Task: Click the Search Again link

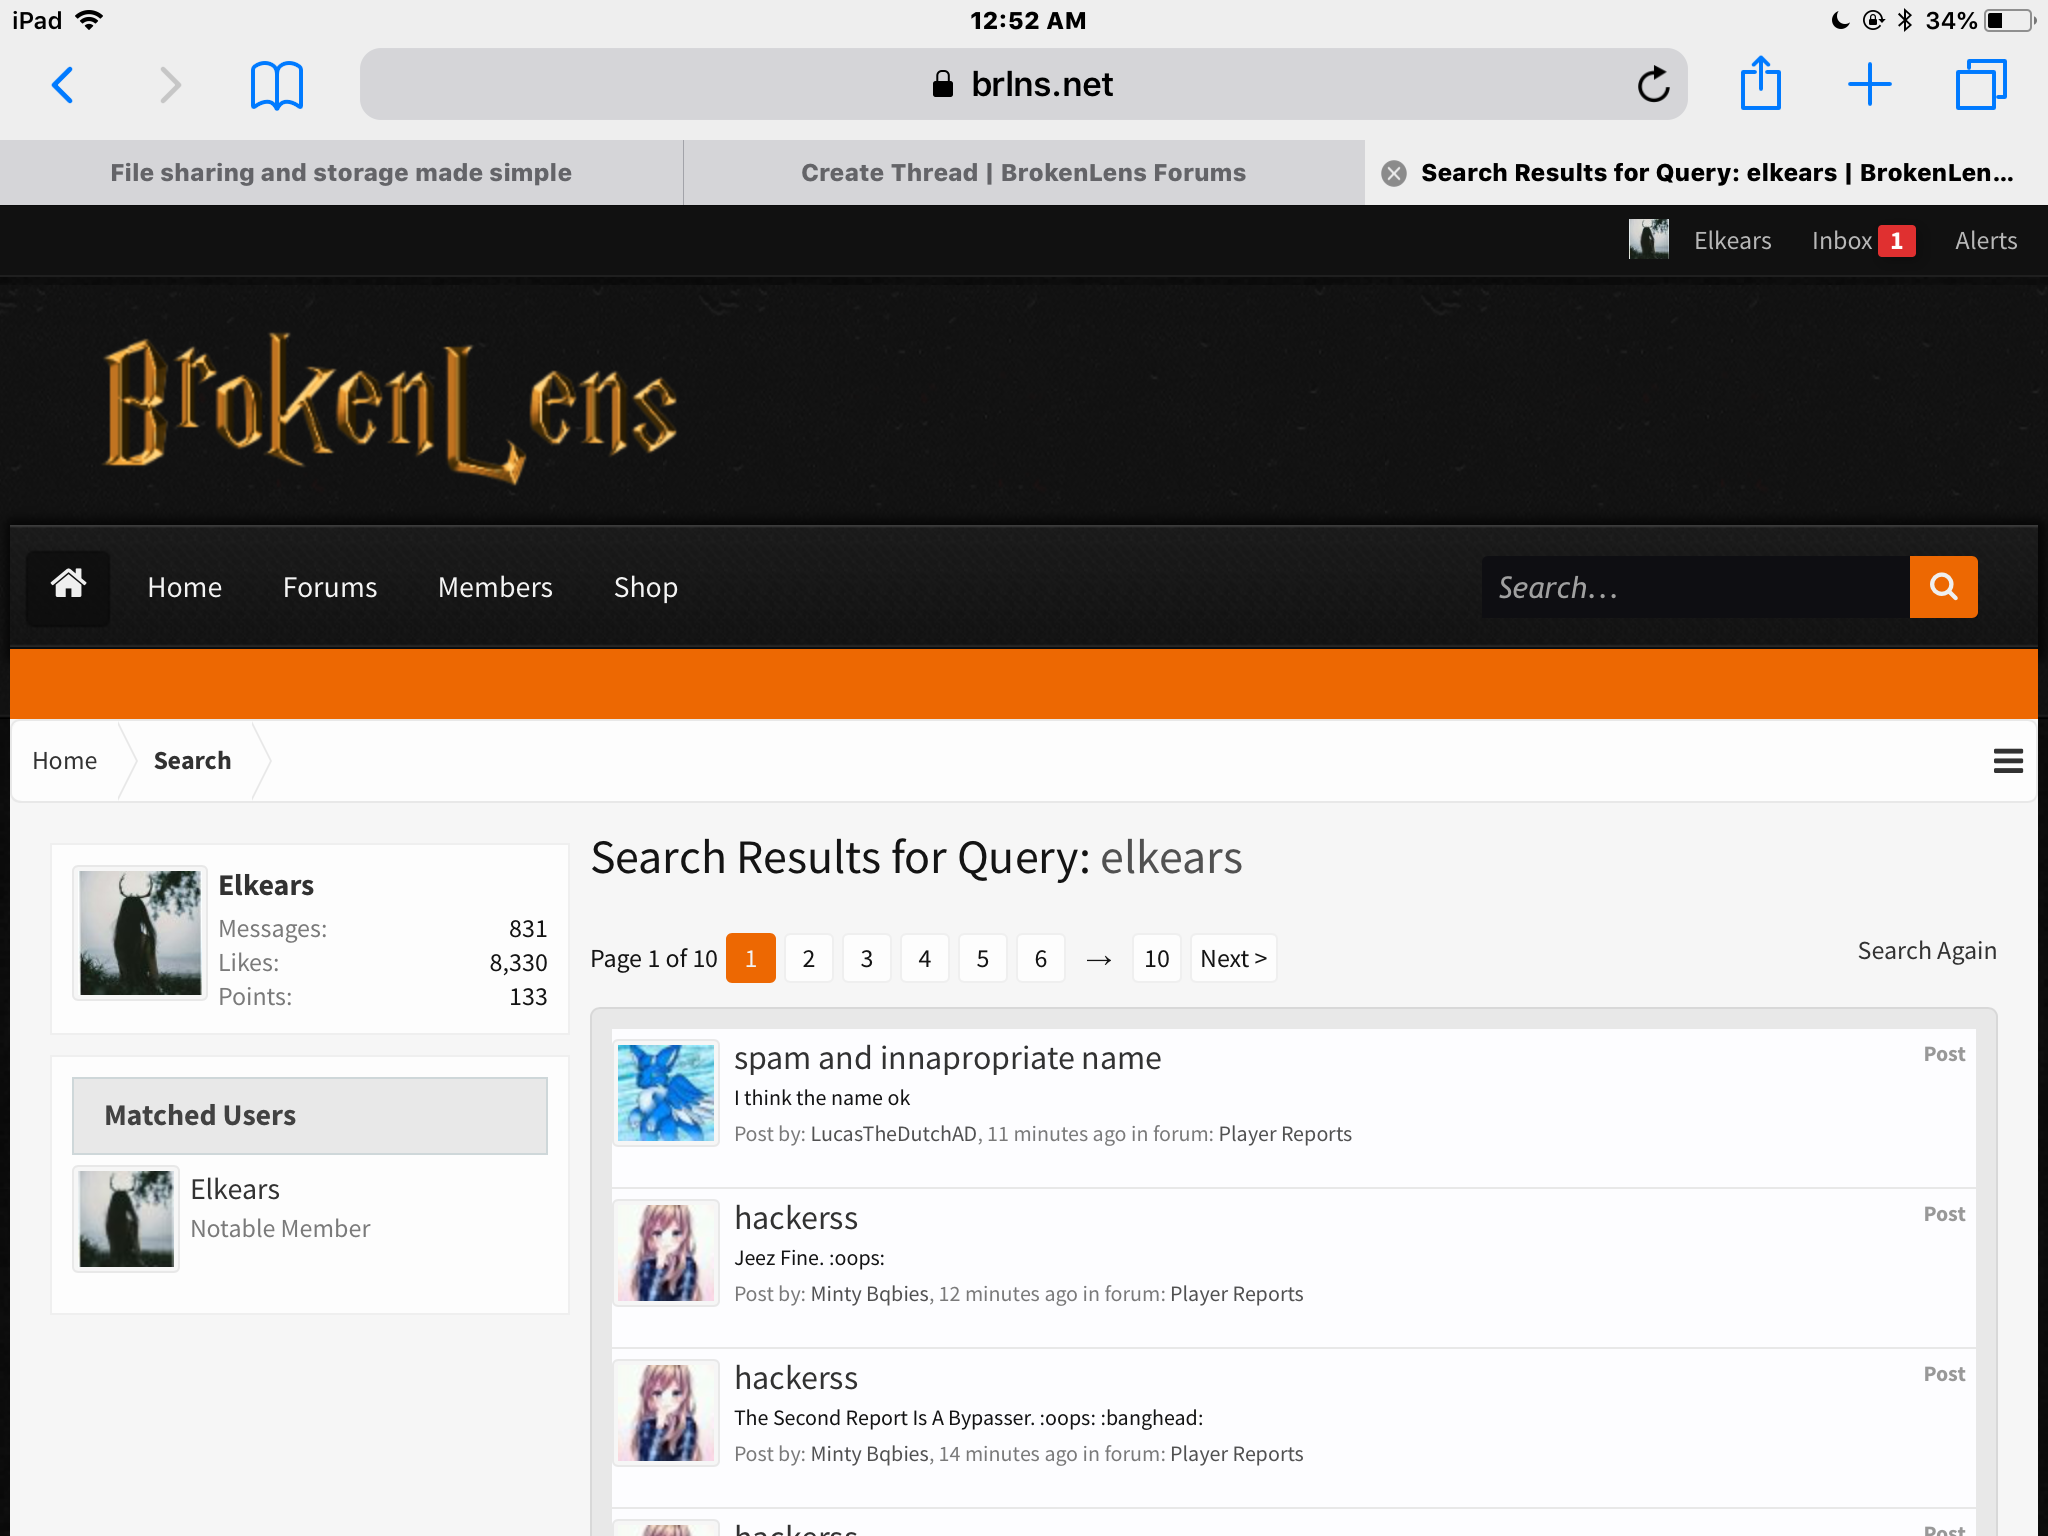Action: pos(1927,950)
